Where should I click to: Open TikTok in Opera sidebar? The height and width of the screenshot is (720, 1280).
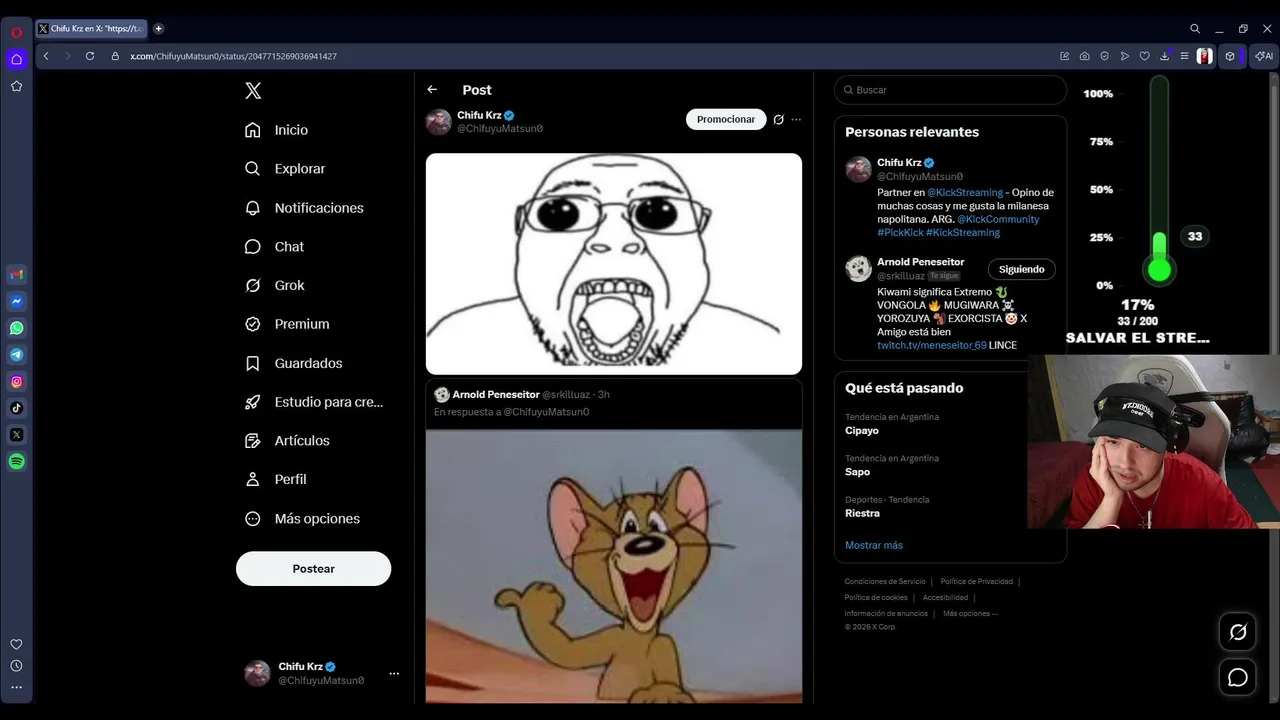click(17, 408)
